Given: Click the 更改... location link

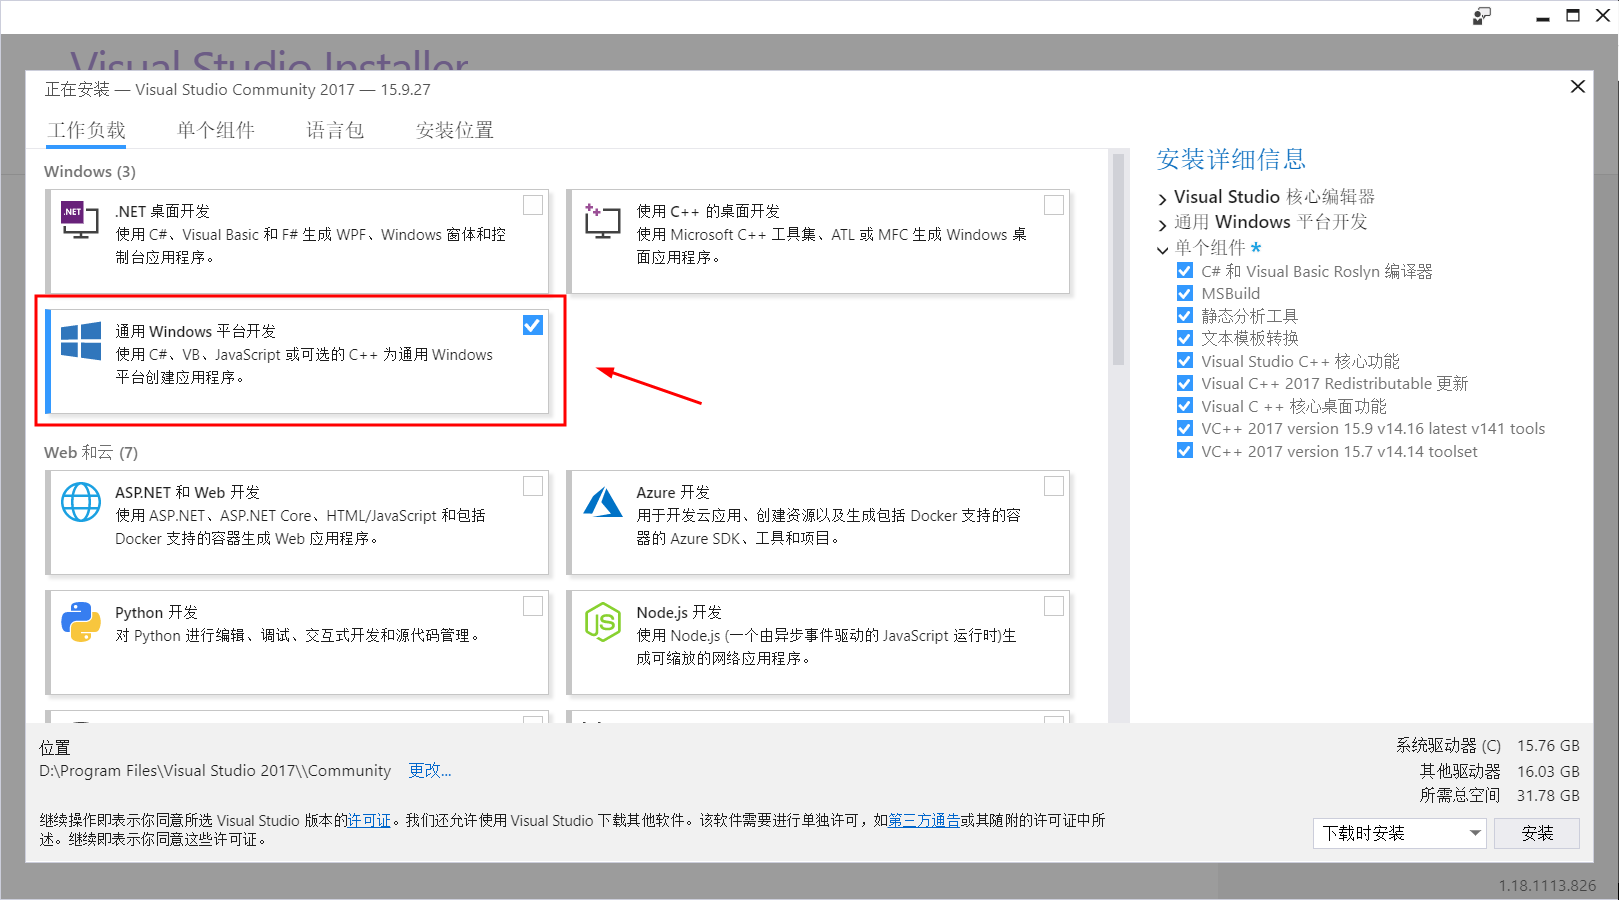Looking at the screenshot, I should (x=430, y=770).
